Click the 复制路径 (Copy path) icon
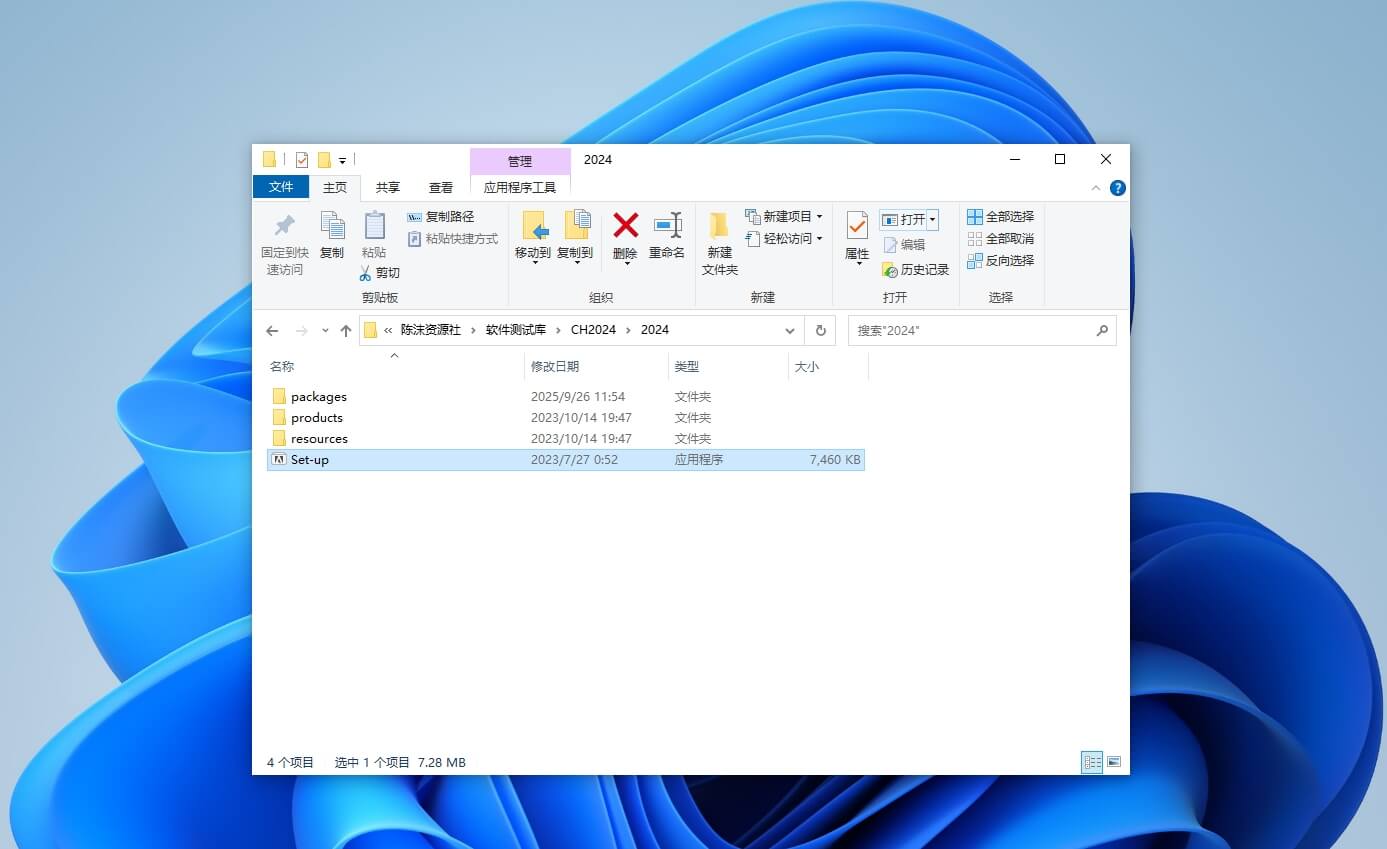The height and width of the screenshot is (849, 1387). click(x=416, y=217)
